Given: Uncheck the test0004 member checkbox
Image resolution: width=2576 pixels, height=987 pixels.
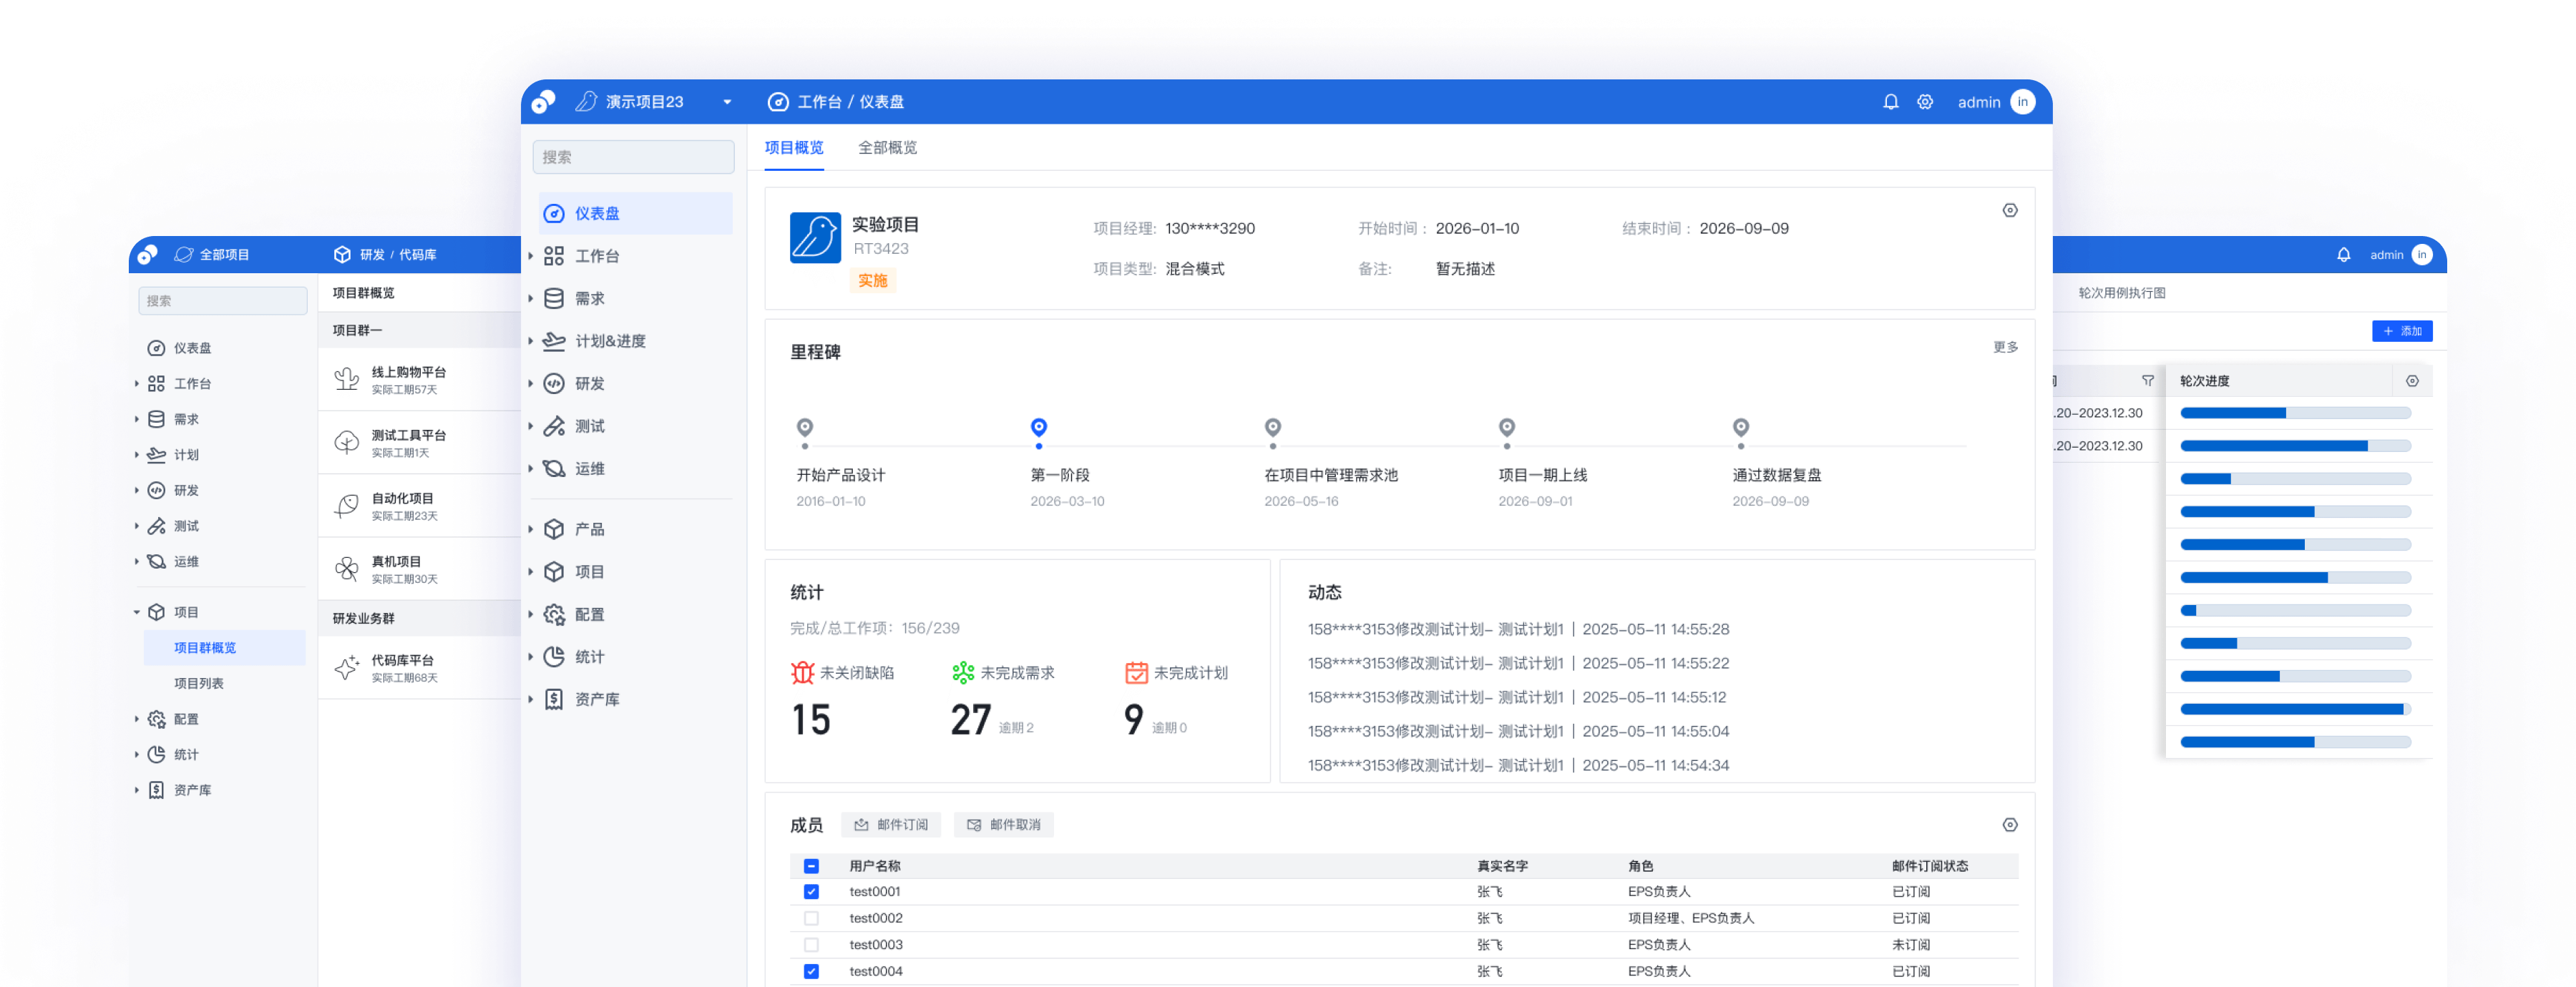Looking at the screenshot, I should 811,971.
